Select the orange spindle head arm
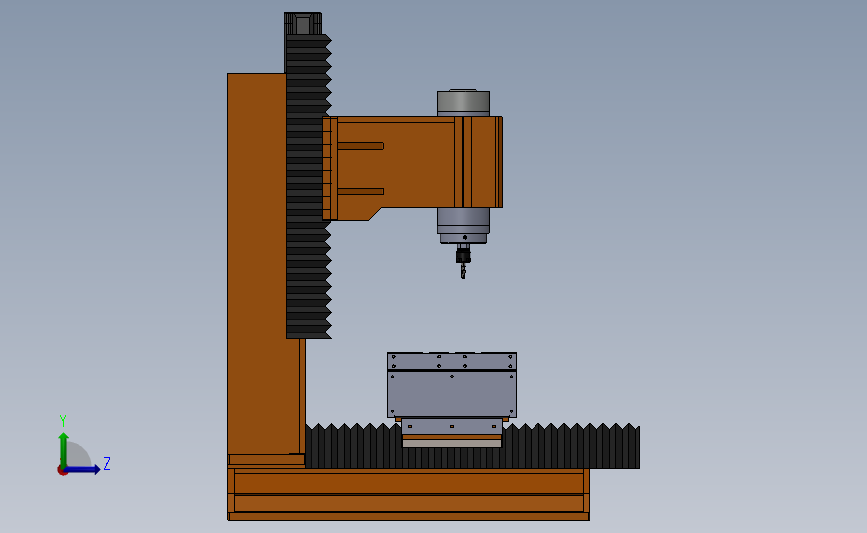Image resolution: width=867 pixels, height=533 pixels. (412, 168)
